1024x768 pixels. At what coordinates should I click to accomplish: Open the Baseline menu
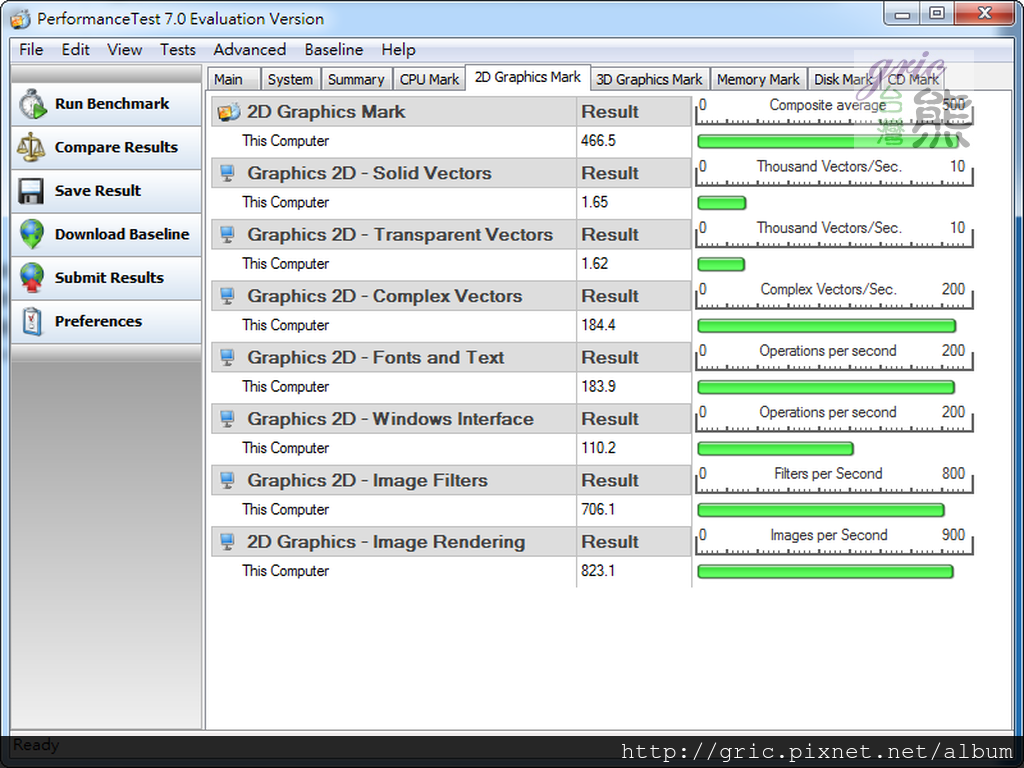pyautogui.click(x=334, y=50)
